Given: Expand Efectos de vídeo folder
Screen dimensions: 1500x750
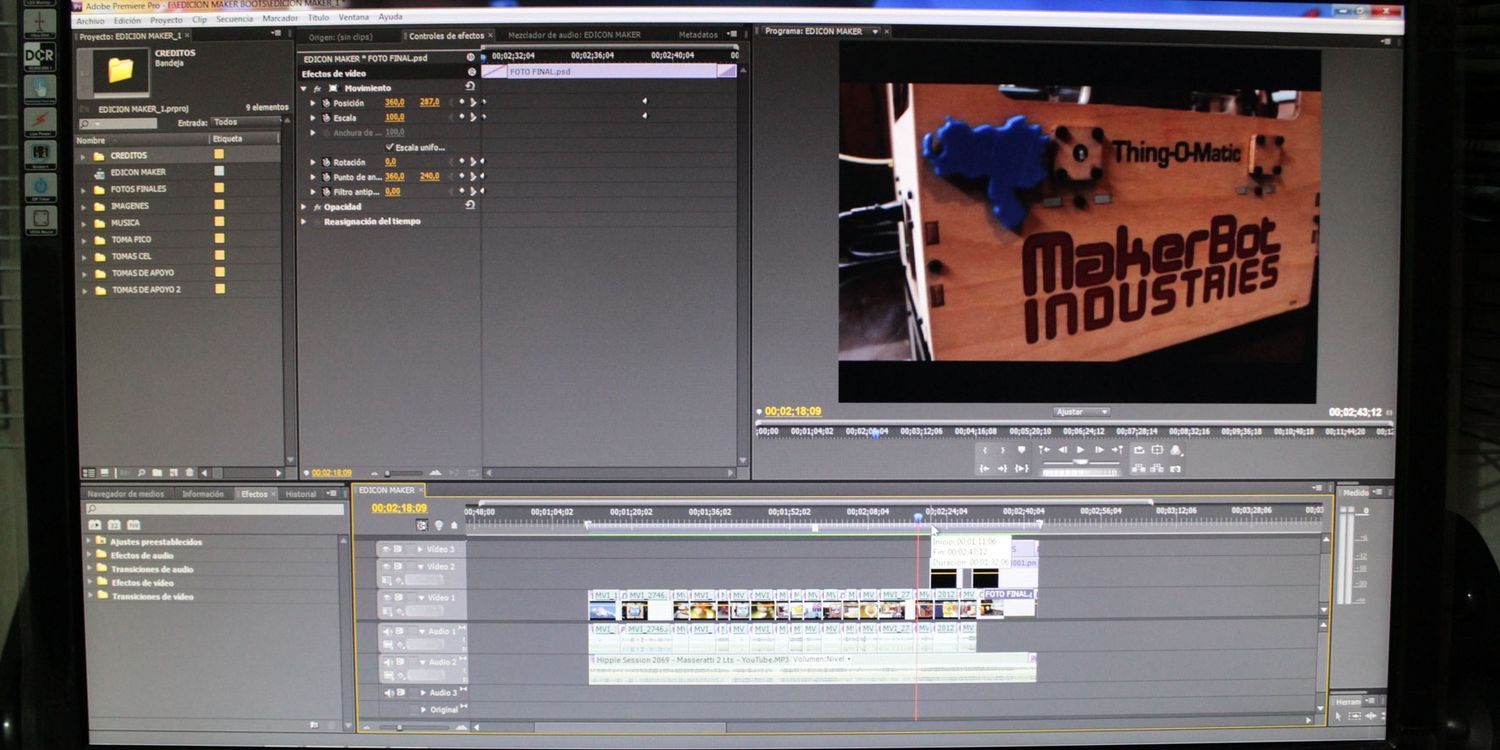Looking at the screenshot, I should point(89,582).
